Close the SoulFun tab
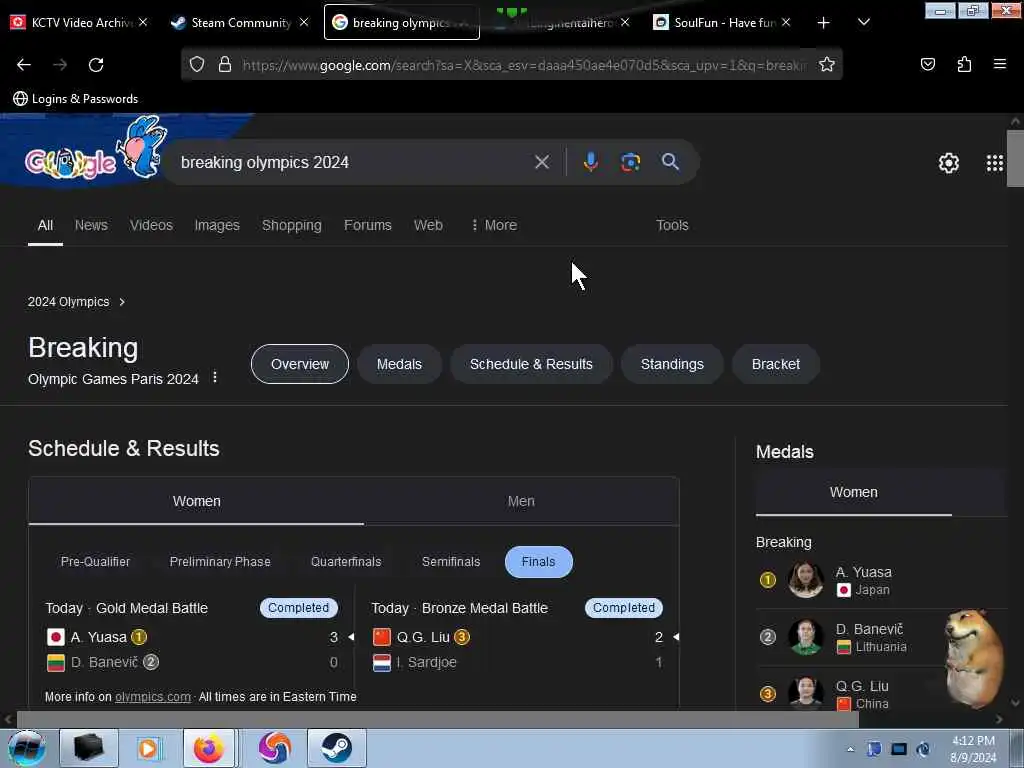The height and width of the screenshot is (768, 1024). 786,22
